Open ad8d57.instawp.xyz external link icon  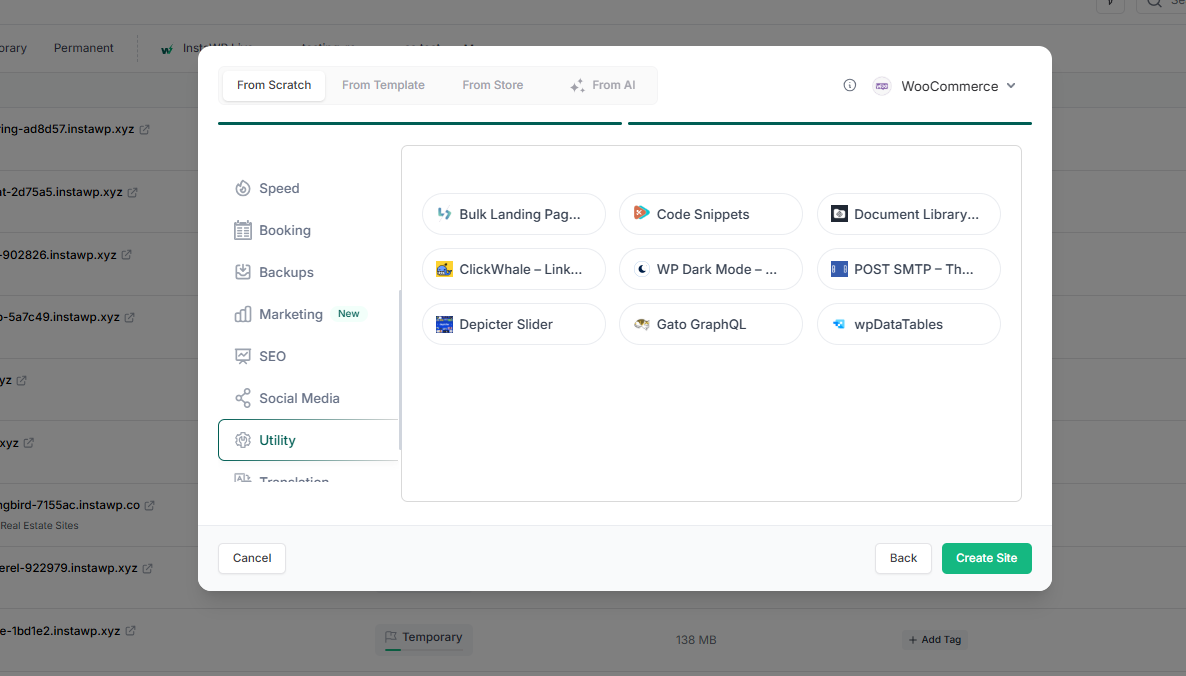[144, 129]
